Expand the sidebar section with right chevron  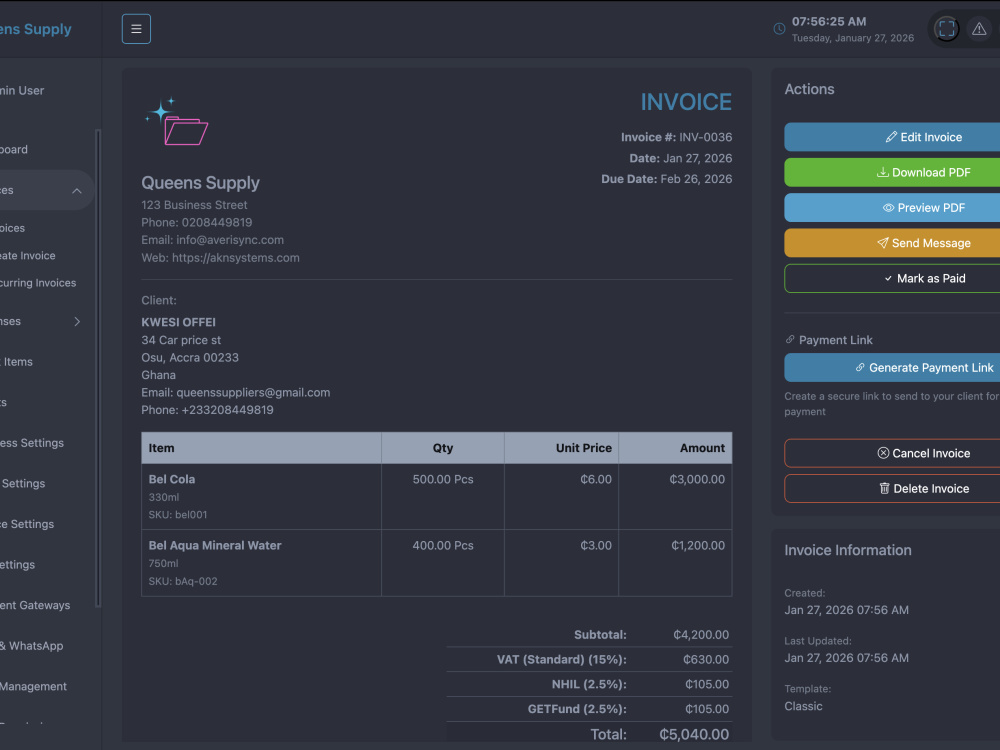[77, 321]
